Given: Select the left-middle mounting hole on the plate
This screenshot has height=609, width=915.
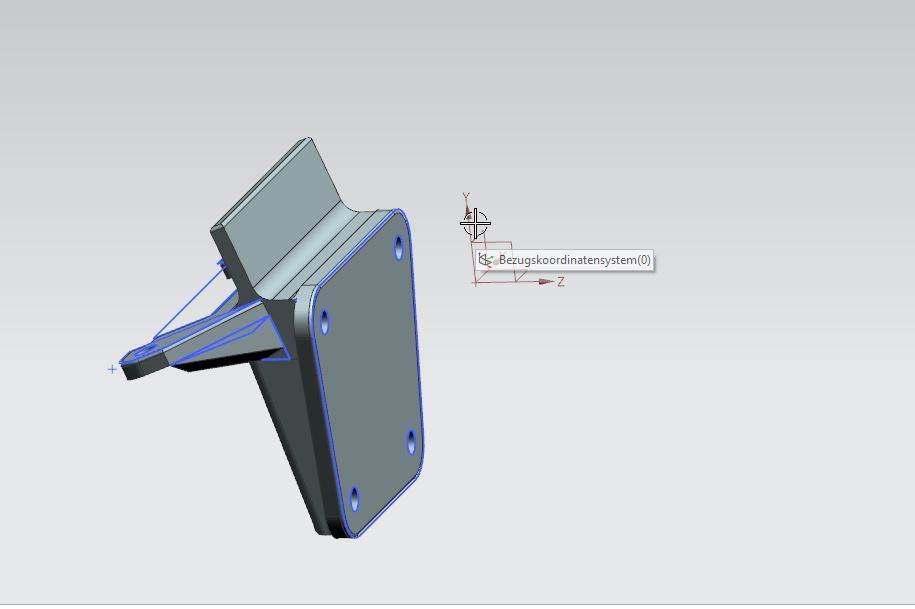Looking at the screenshot, I should pos(326,322).
